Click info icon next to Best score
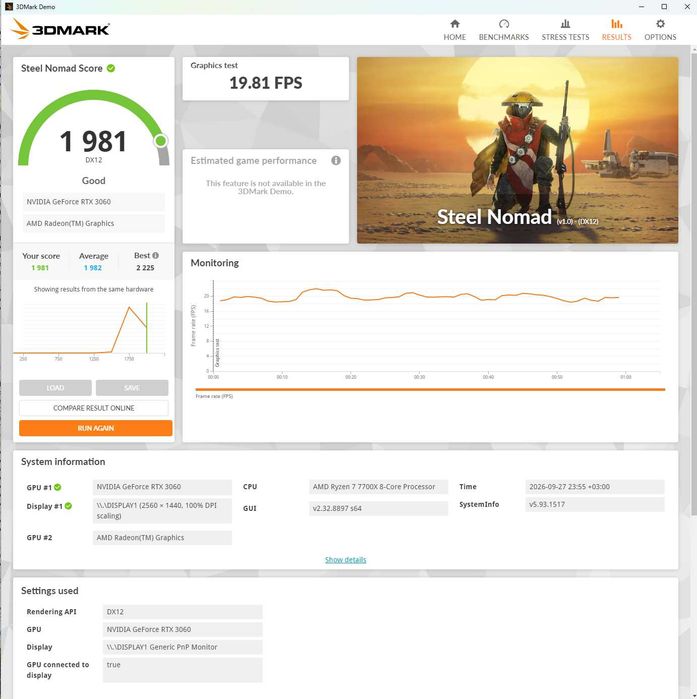 (156, 255)
